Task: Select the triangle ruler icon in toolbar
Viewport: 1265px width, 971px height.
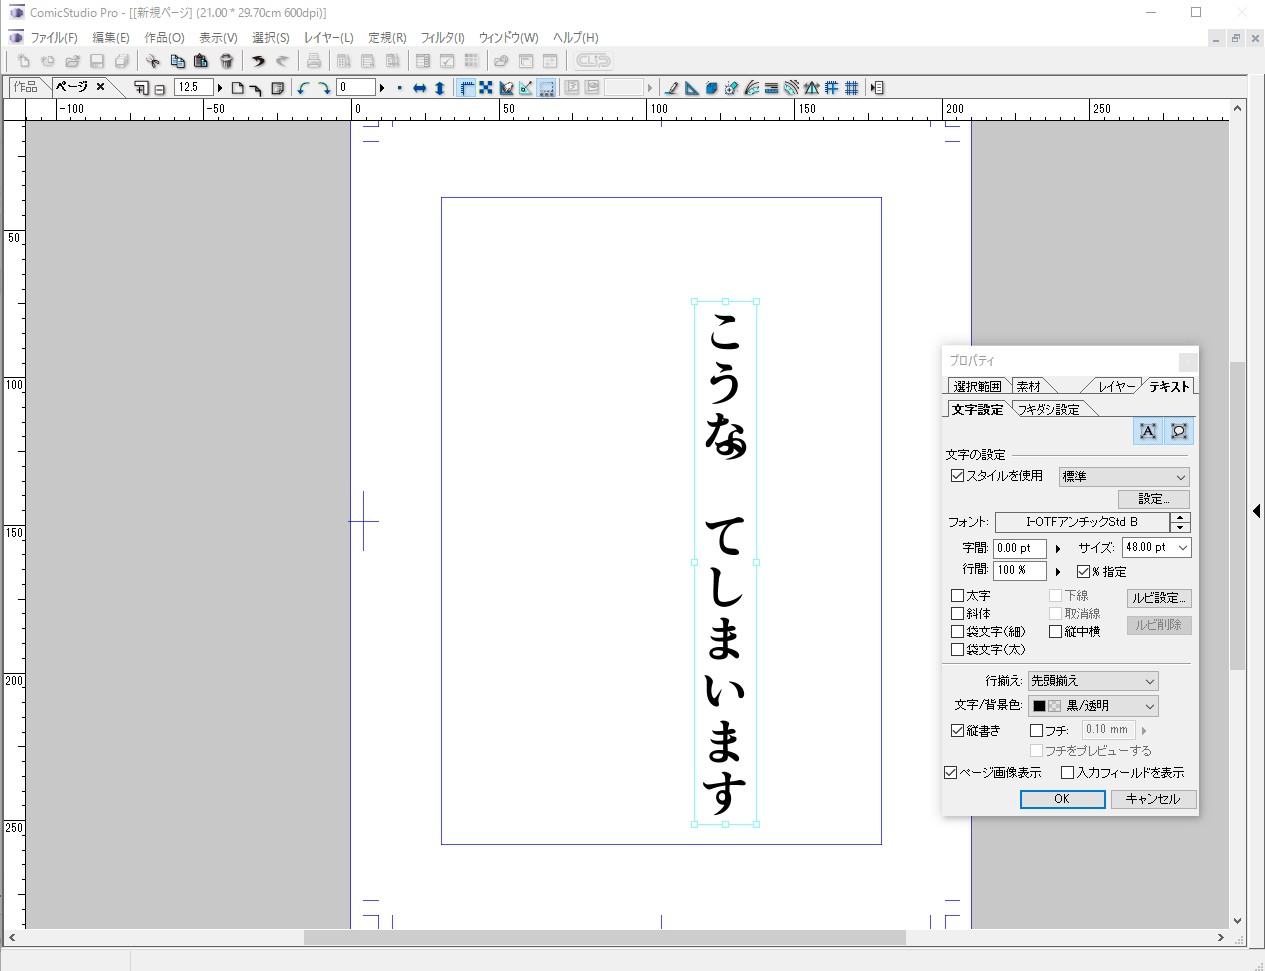Action: tap(691, 88)
